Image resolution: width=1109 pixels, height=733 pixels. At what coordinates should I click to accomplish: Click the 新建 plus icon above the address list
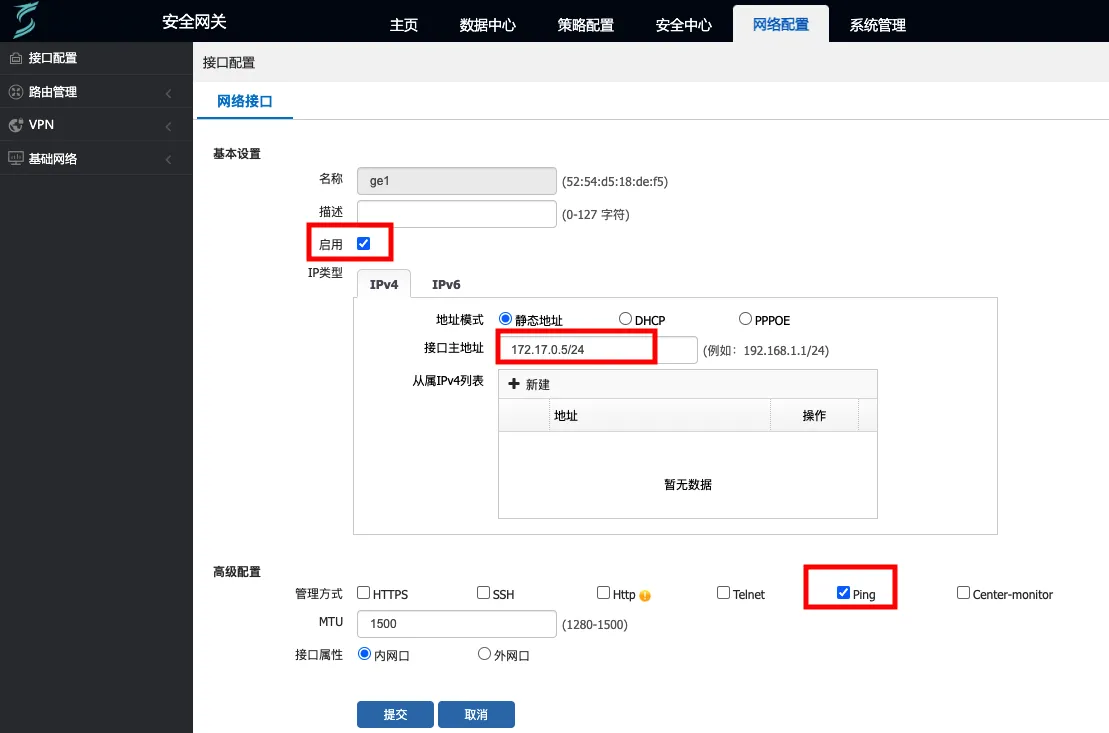(514, 383)
